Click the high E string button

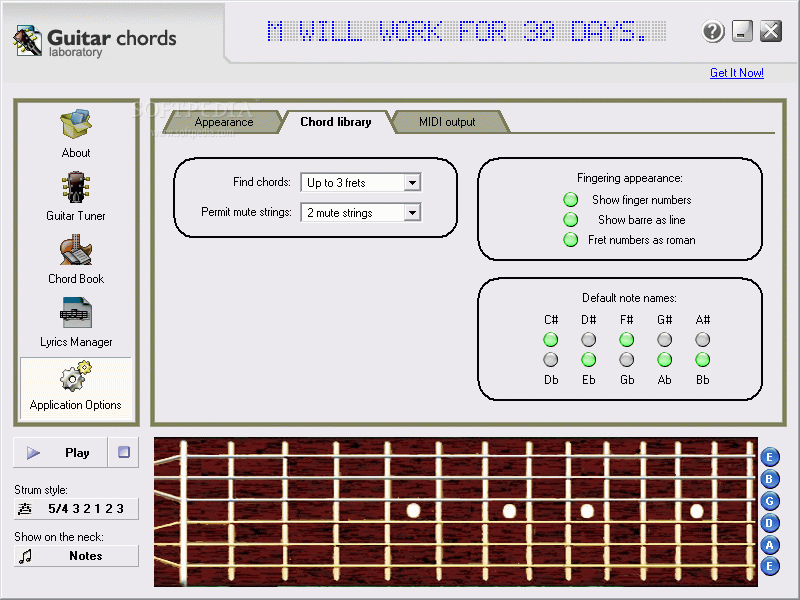[770, 457]
